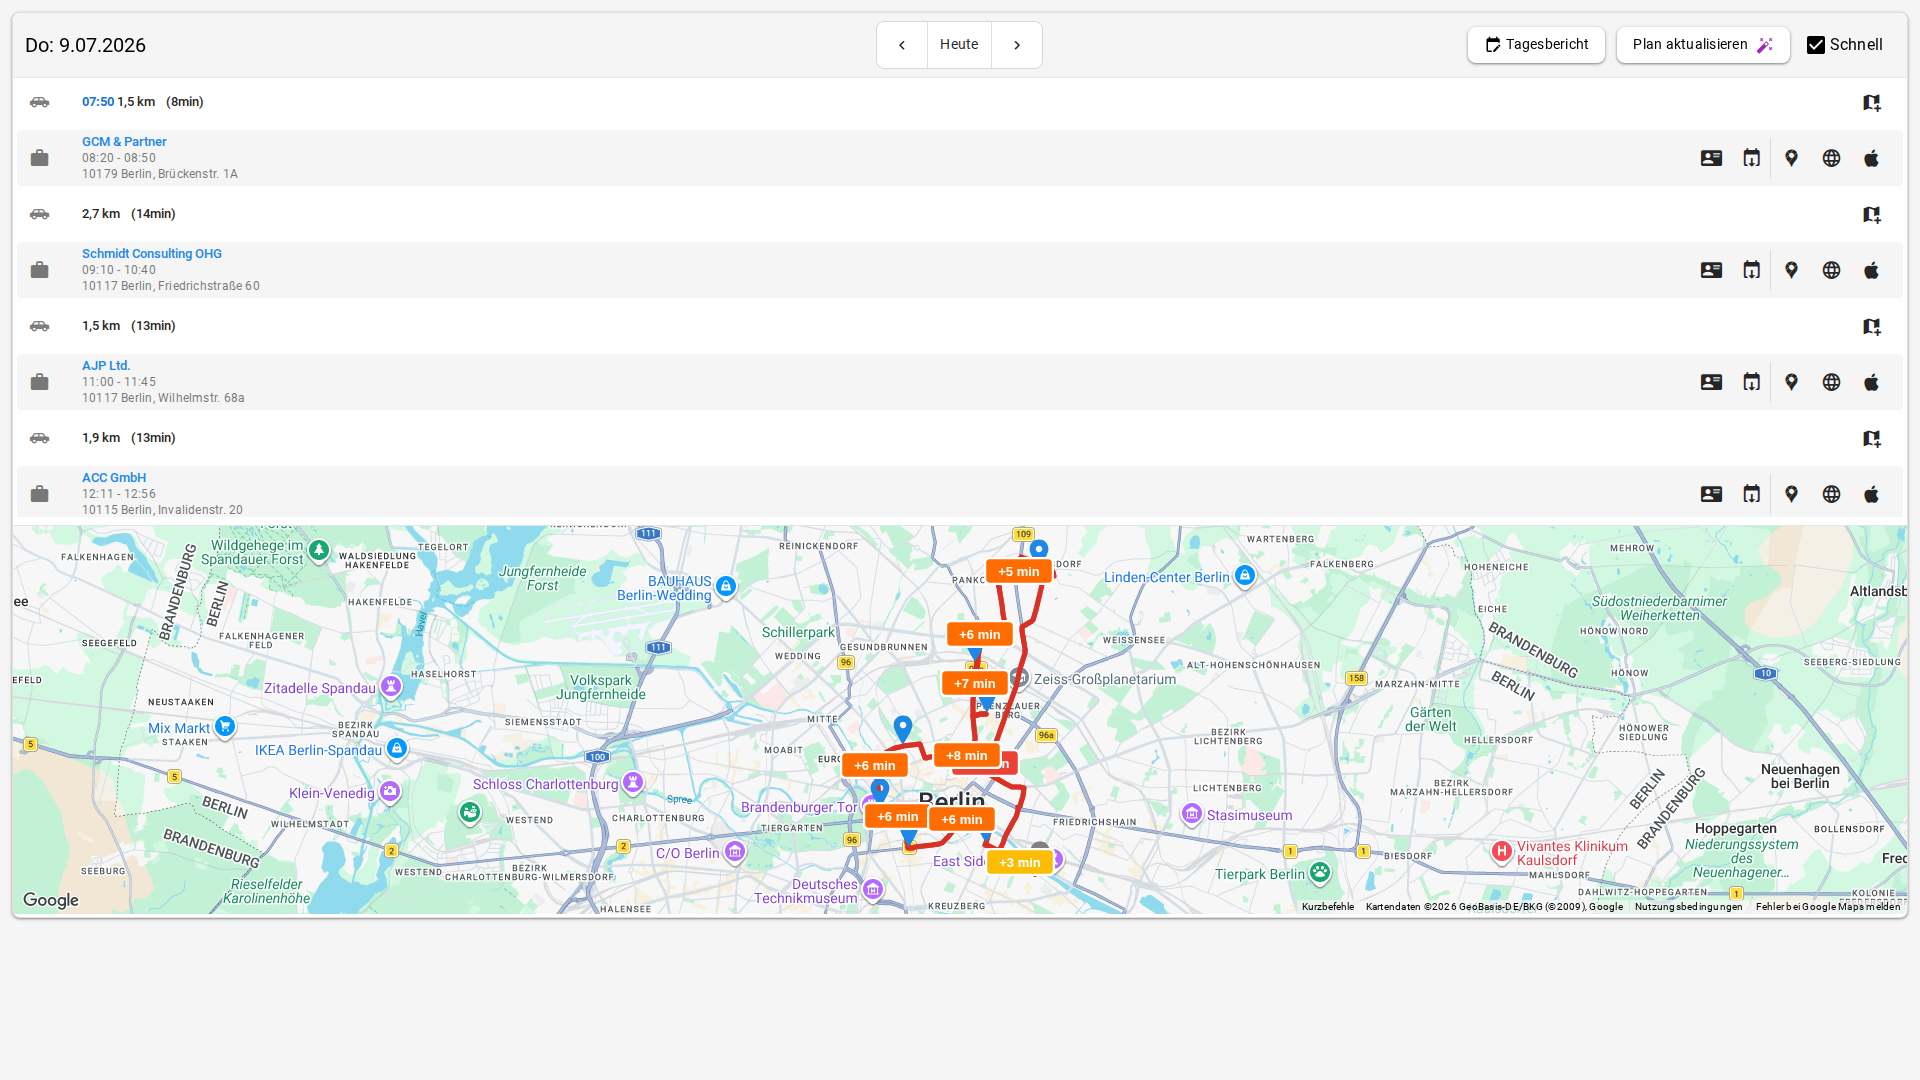
Task: Click address 10117 Berlin, Friedrichstraße 60
Action: [171, 286]
